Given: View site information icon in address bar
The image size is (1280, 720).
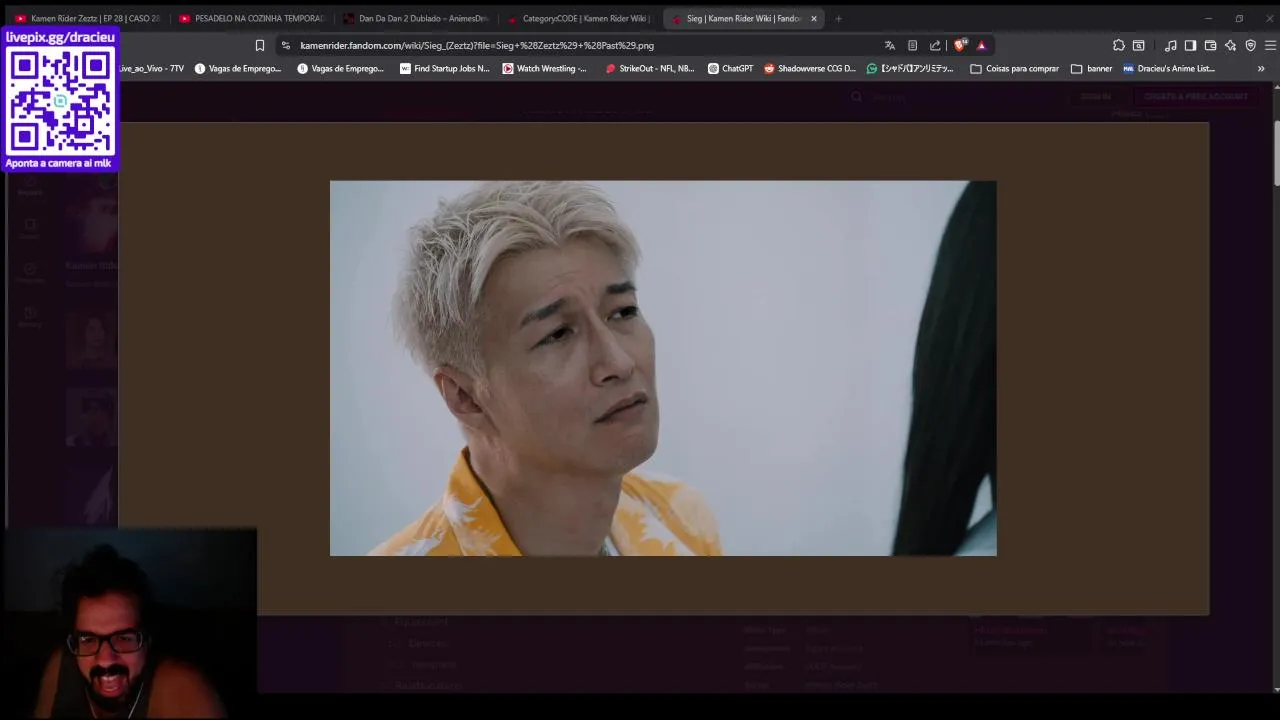Looking at the screenshot, I should point(285,45).
